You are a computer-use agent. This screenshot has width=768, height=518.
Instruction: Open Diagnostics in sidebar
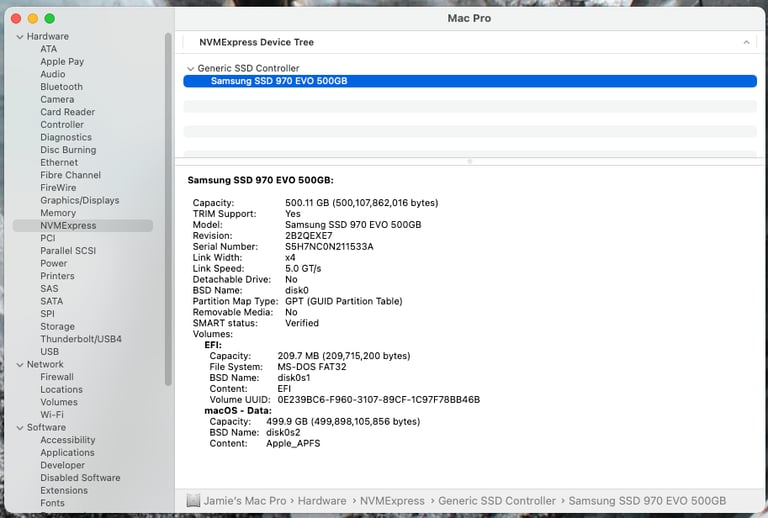[66, 138]
